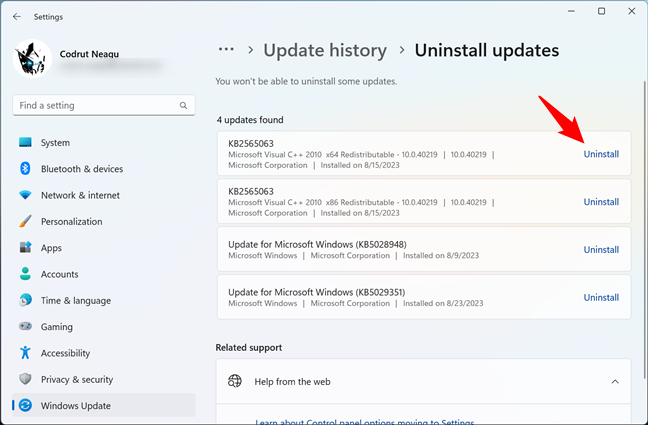Open the user profile avatar
The width and height of the screenshot is (648, 425).
pyautogui.click(x=32, y=59)
